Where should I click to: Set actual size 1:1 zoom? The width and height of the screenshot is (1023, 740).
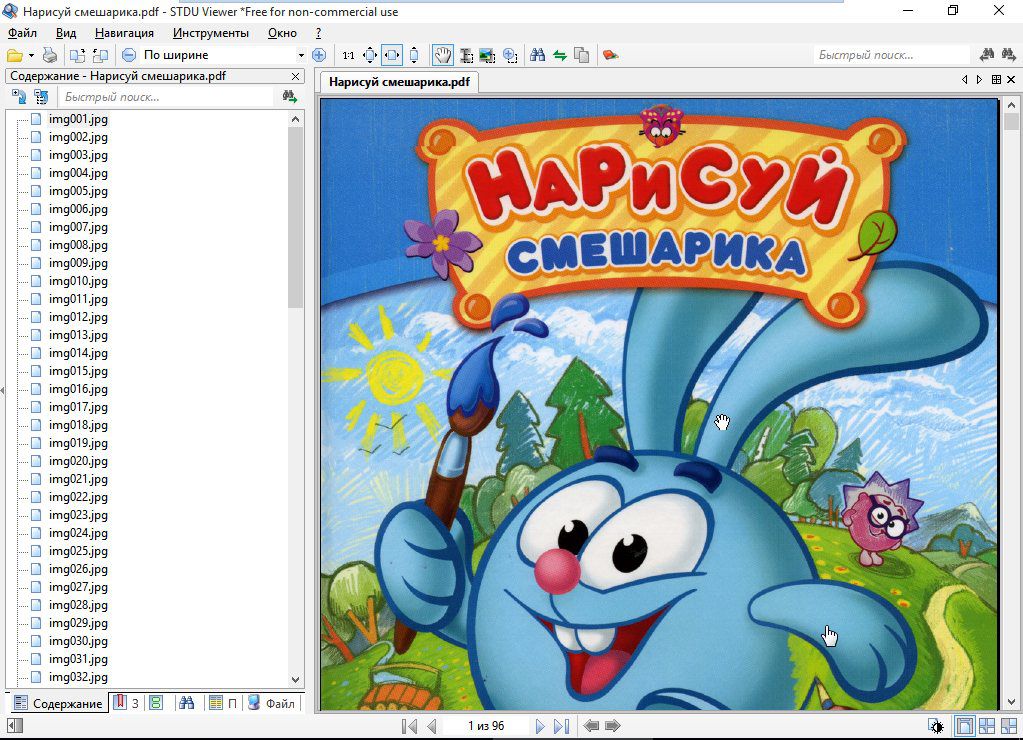(x=348, y=55)
